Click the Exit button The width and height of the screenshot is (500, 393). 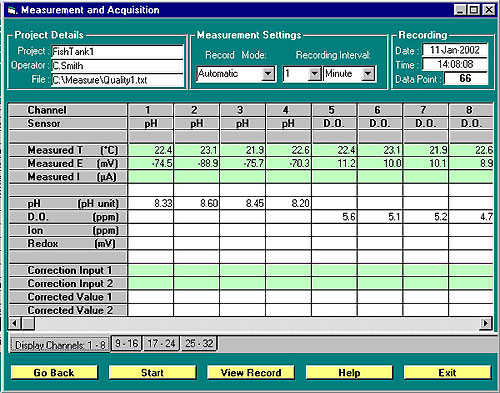tap(447, 372)
